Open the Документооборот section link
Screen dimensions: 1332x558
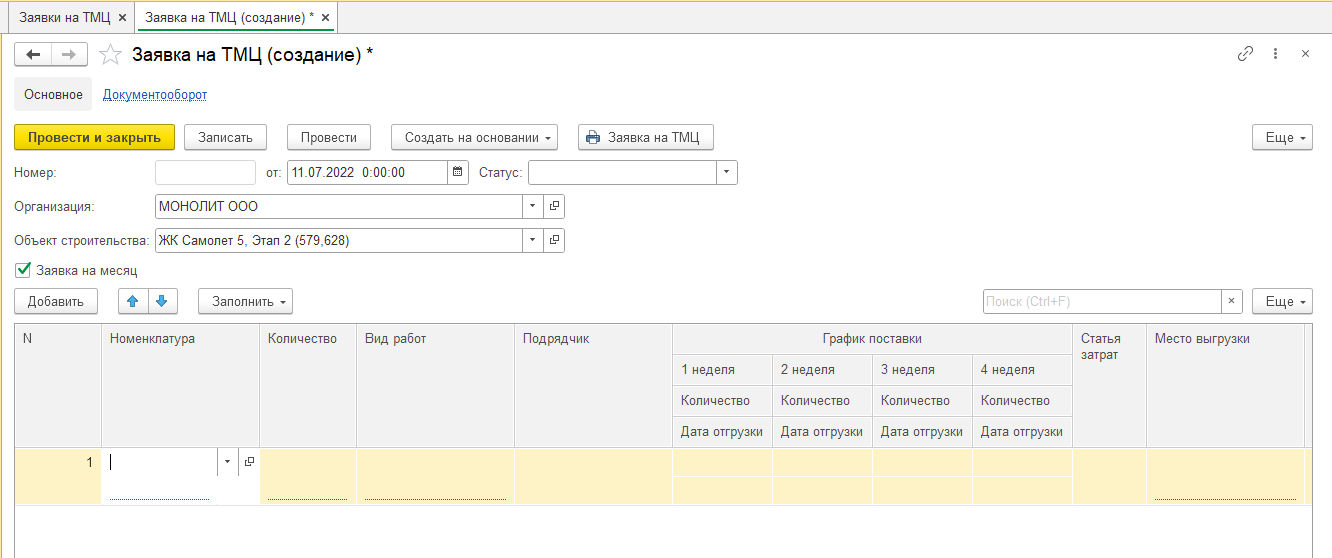coord(155,94)
